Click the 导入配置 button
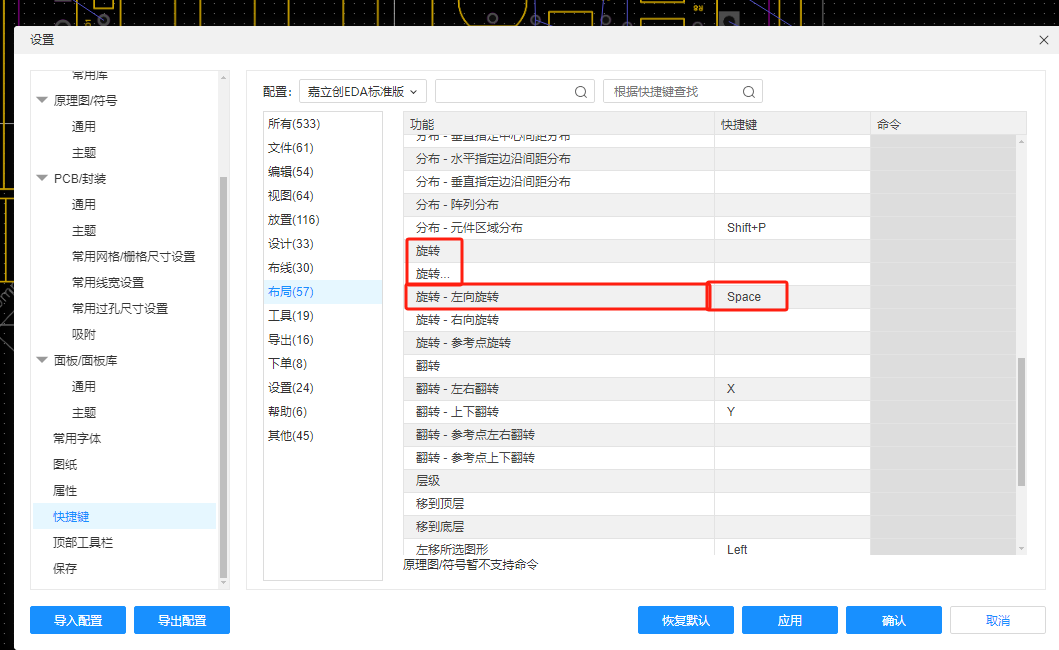Screen dimensions: 1059x650 coord(78,620)
